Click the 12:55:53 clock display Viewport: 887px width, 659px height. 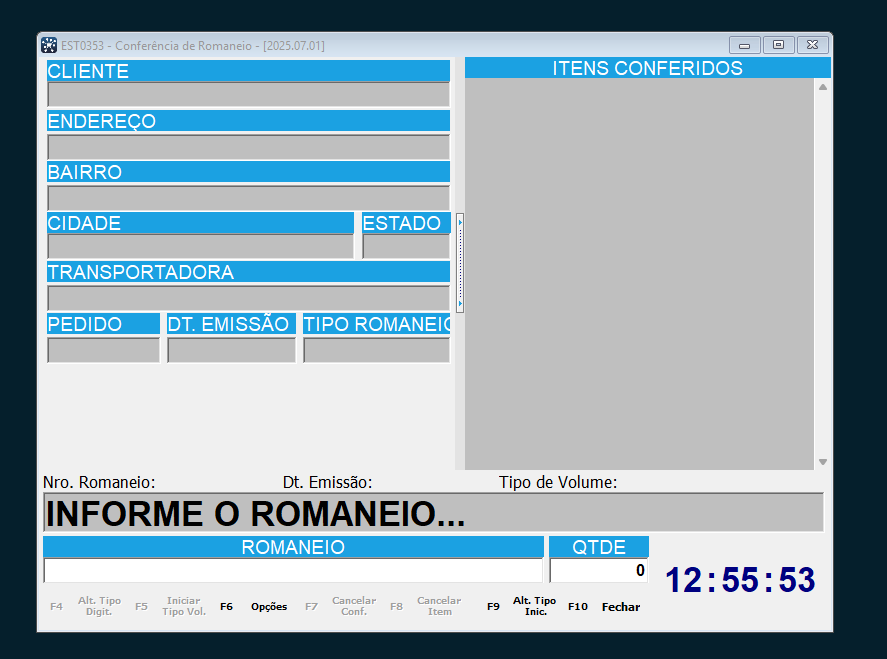[740, 580]
